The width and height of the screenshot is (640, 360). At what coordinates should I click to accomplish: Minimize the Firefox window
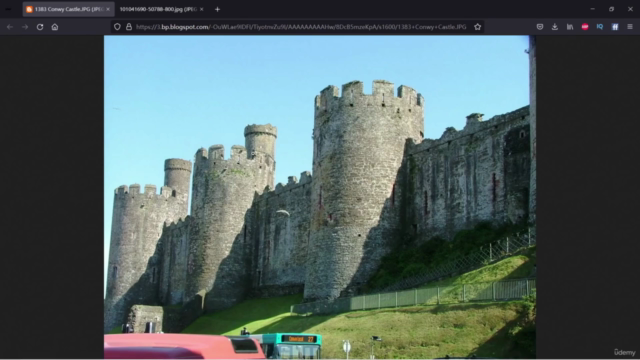tap(592, 9)
